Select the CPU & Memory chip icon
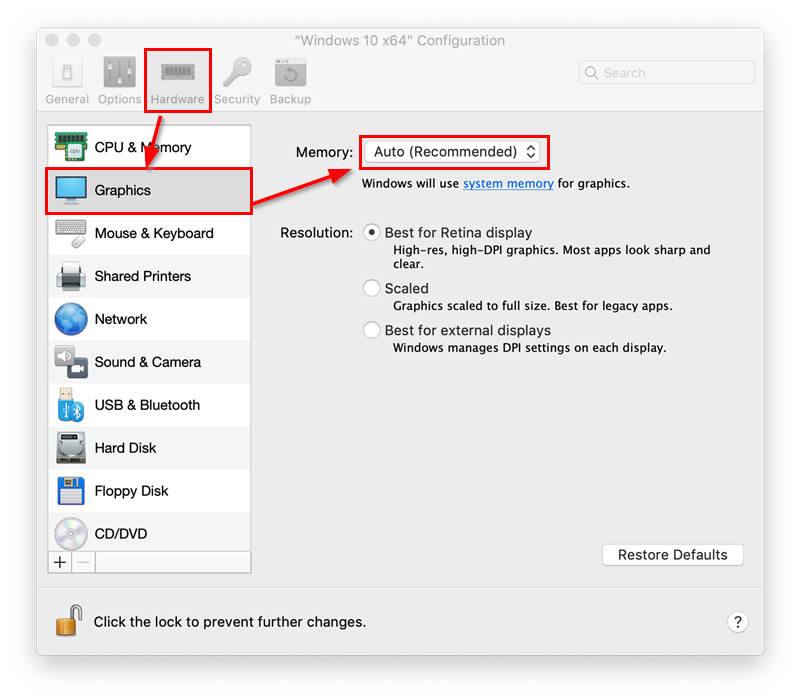This screenshot has height=700, width=800. [x=71, y=147]
